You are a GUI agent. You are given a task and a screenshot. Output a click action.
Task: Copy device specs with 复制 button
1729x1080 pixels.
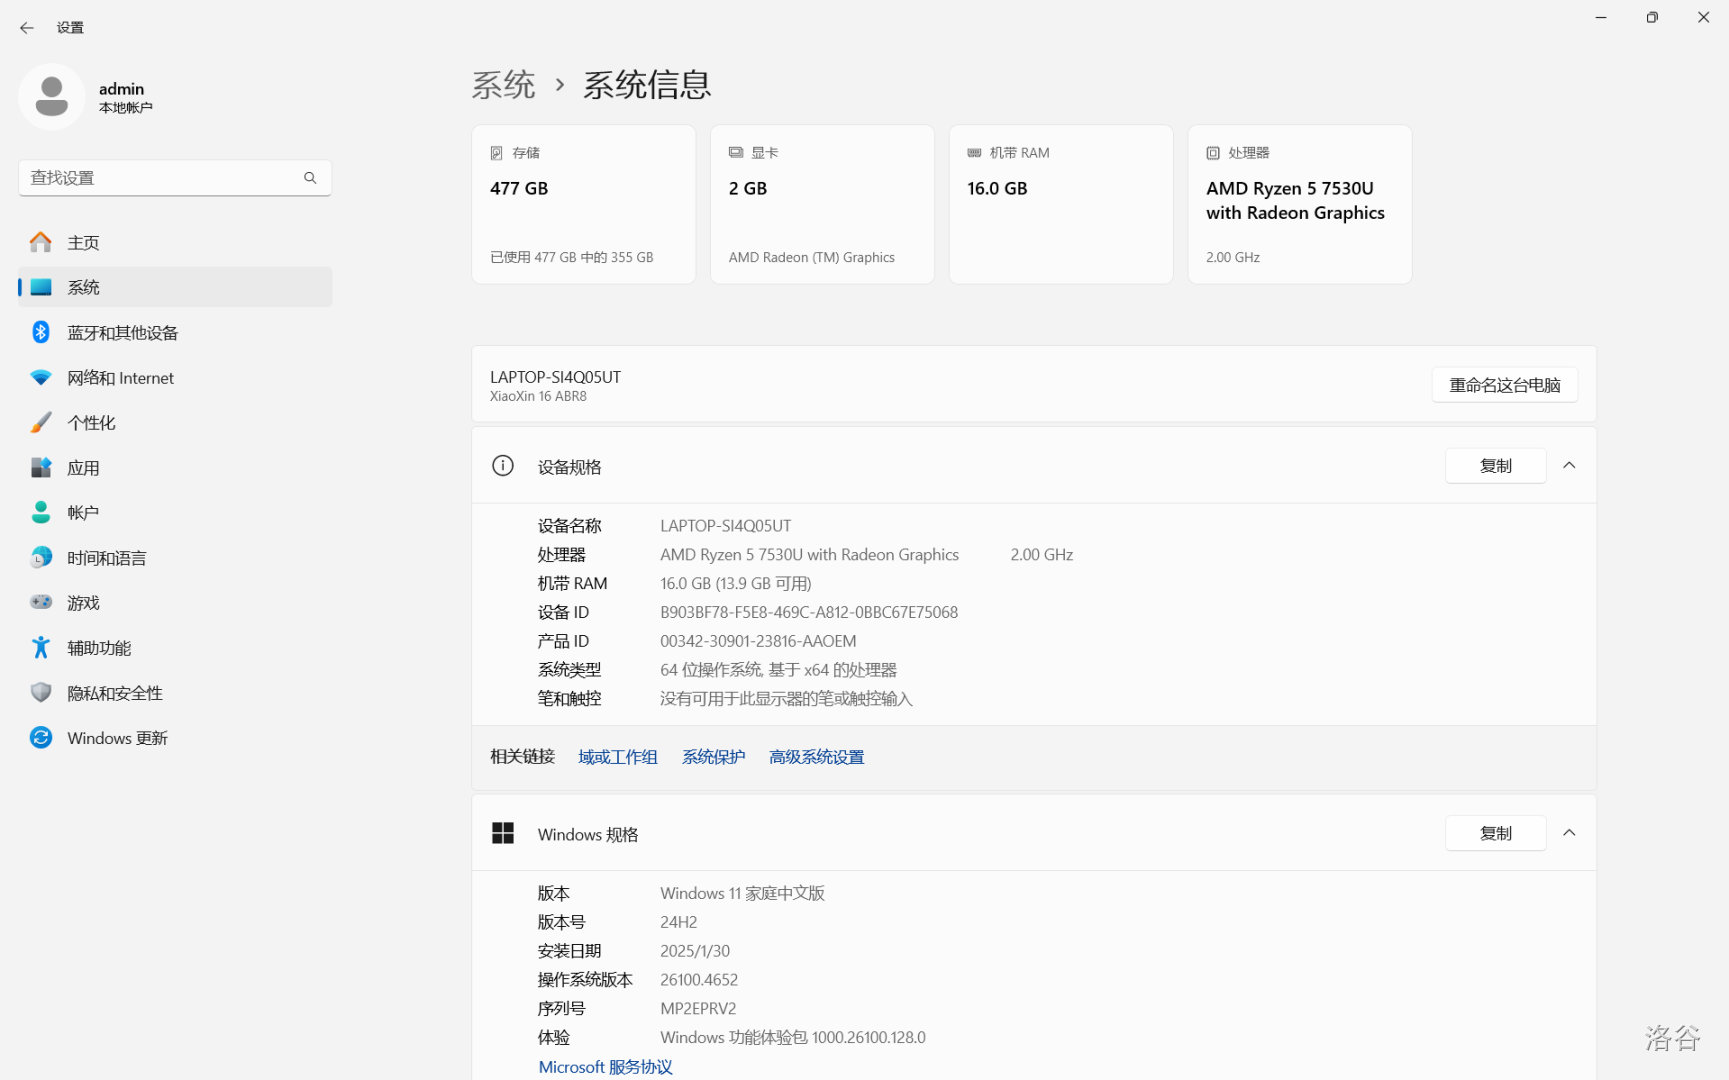pyautogui.click(x=1495, y=466)
